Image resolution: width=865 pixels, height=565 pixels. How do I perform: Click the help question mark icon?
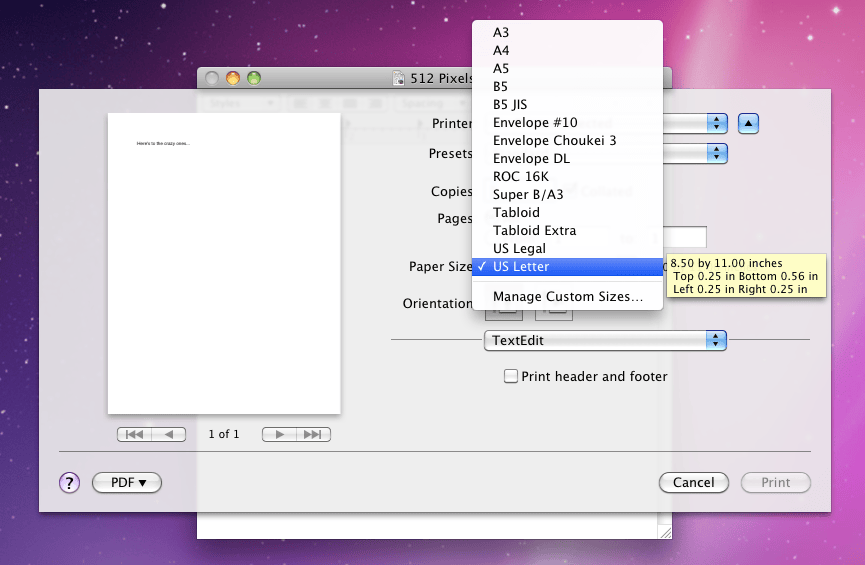70,483
